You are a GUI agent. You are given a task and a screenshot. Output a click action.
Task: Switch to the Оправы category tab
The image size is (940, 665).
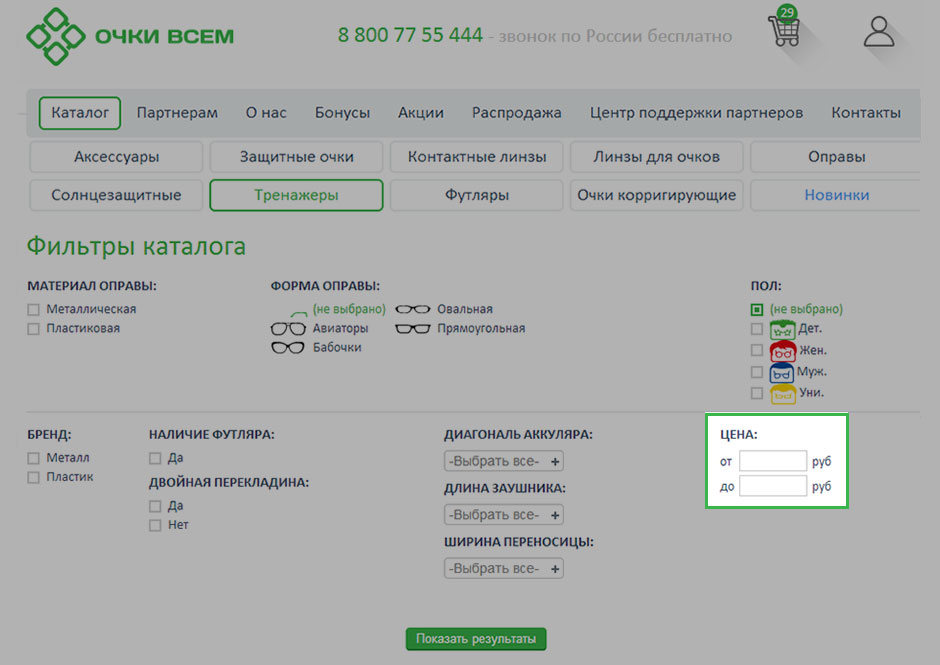click(x=836, y=157)
